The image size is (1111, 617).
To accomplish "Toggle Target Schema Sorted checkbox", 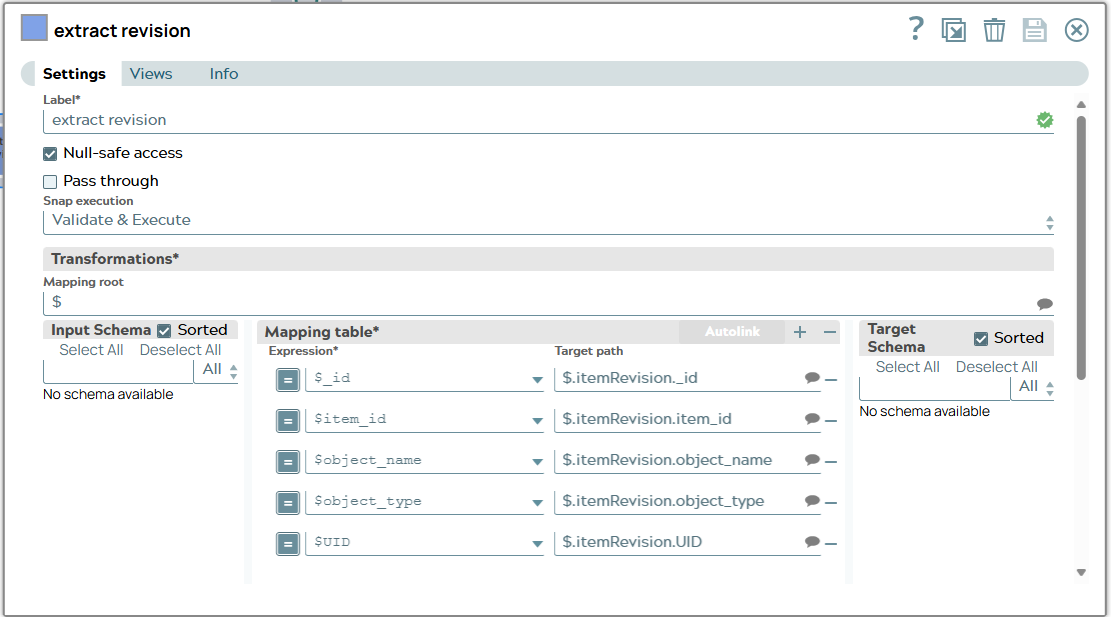I will (x=981, y=339).
